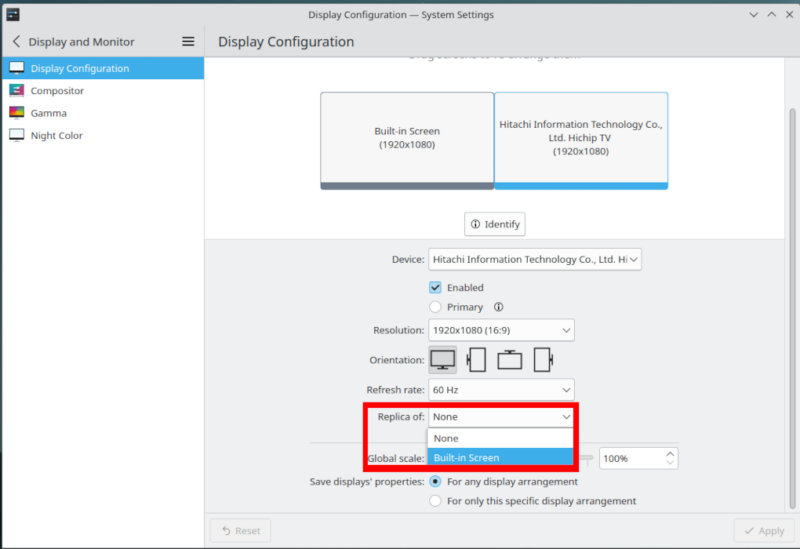This screenshot has height=549, width=800.
Task: Maximize the System Settings window
Action: point(772,15)
